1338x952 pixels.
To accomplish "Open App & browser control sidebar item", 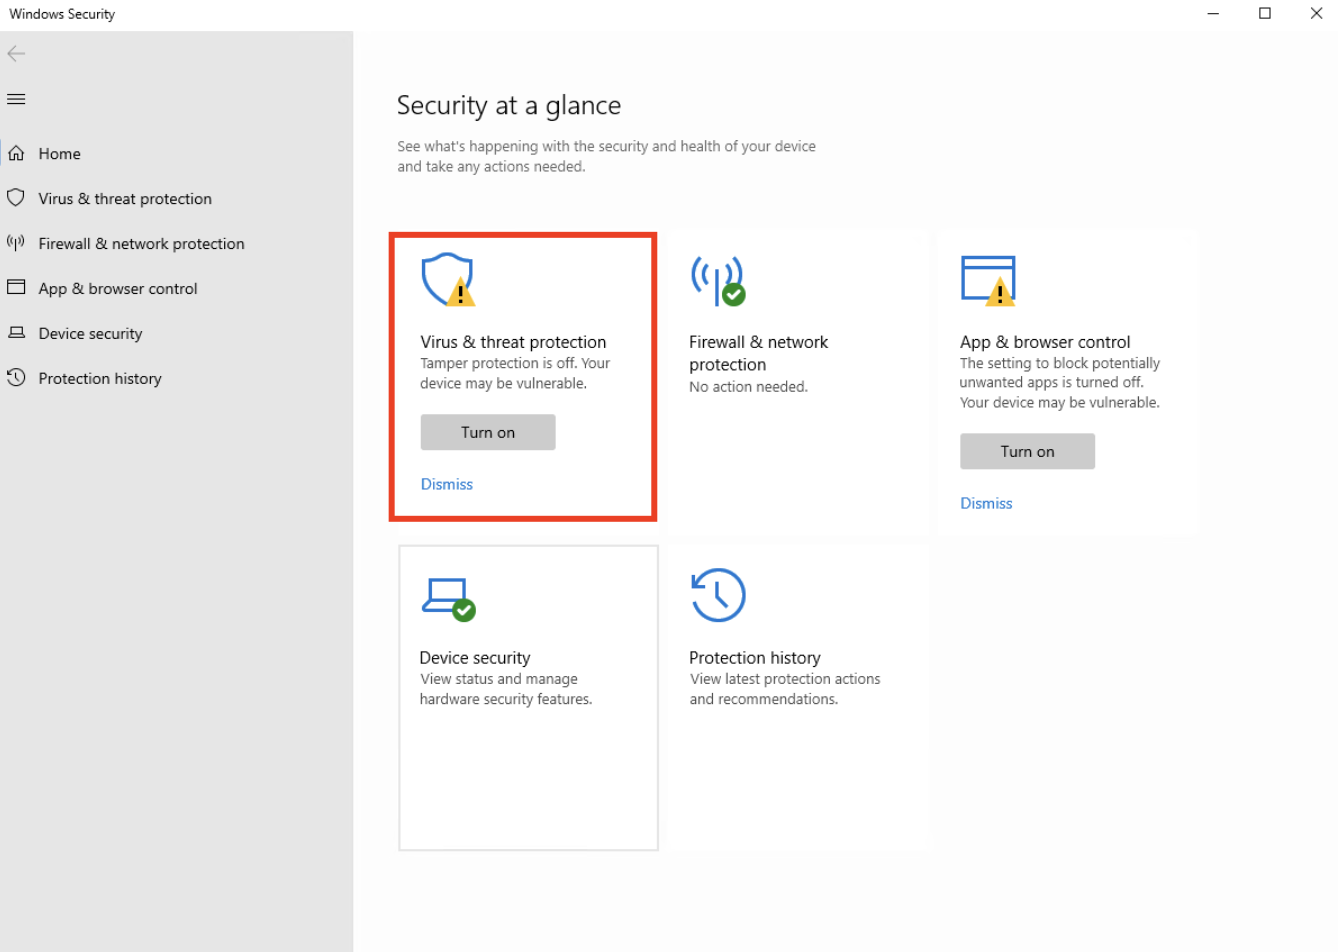I will (118, 289).
